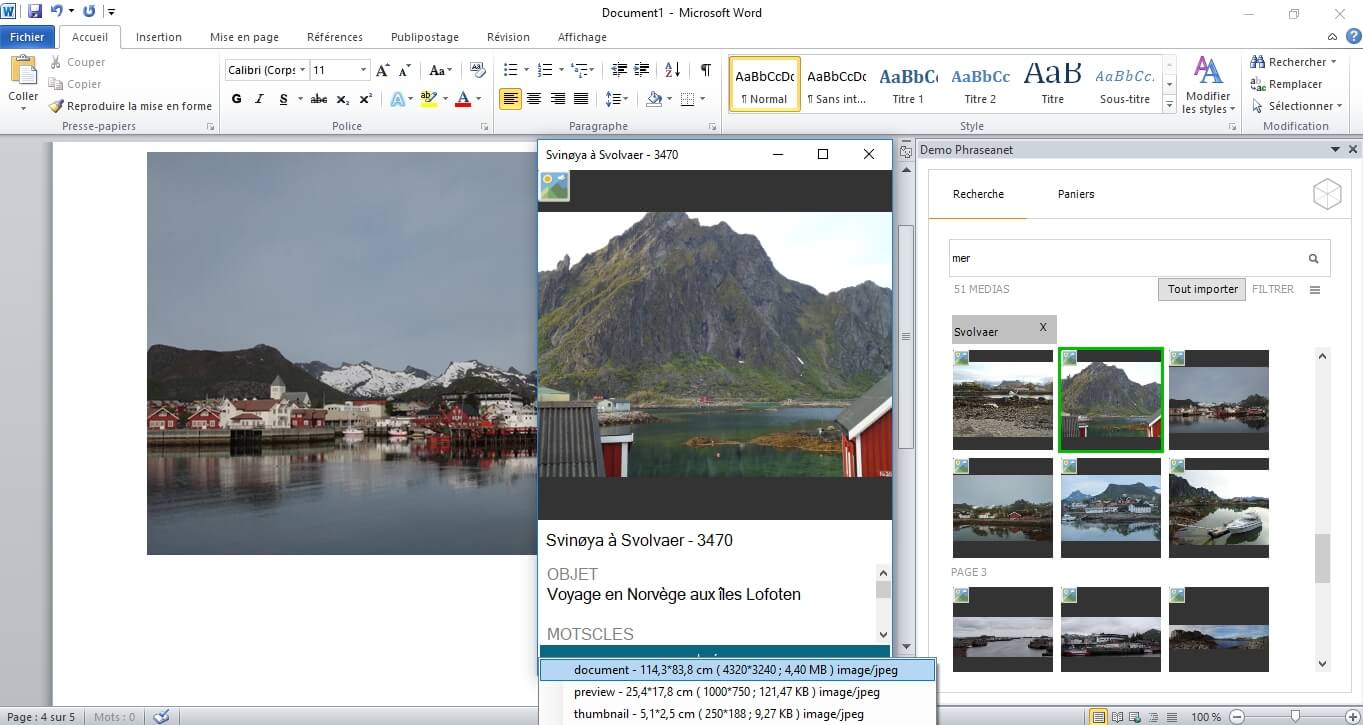The height and width of the screenshot is (725, 1363).
Task: Click Reproduire la mise en forme
Action: (x=131, y=106)
